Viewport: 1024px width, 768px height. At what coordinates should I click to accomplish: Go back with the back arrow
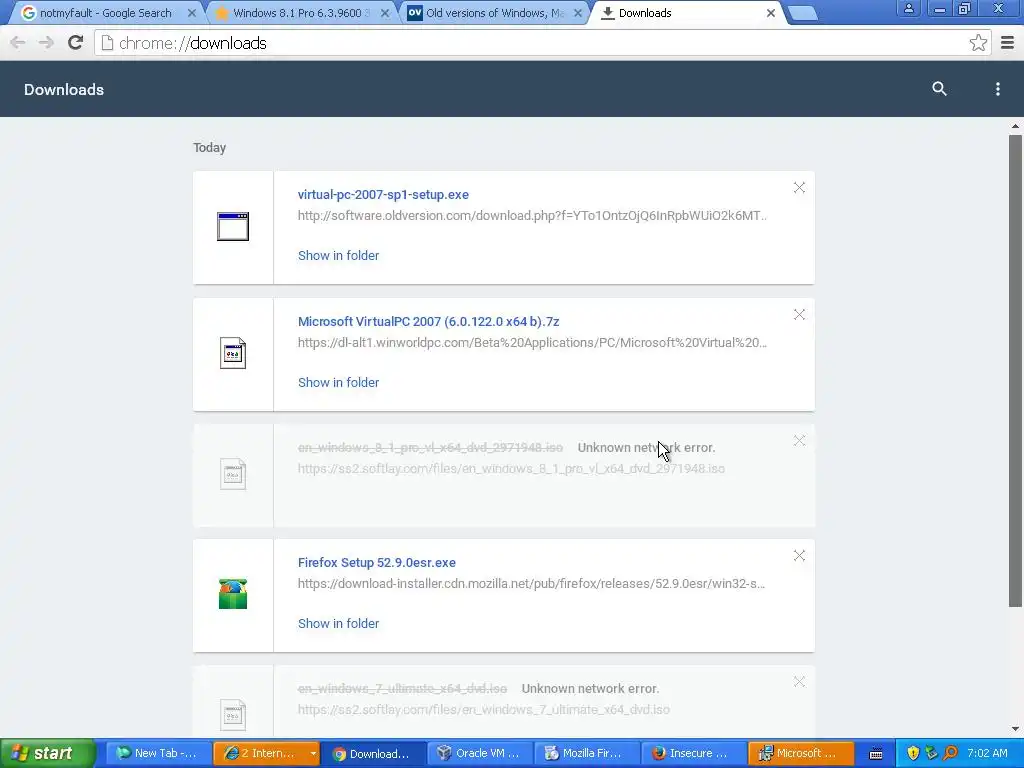(x=18, y=43)
